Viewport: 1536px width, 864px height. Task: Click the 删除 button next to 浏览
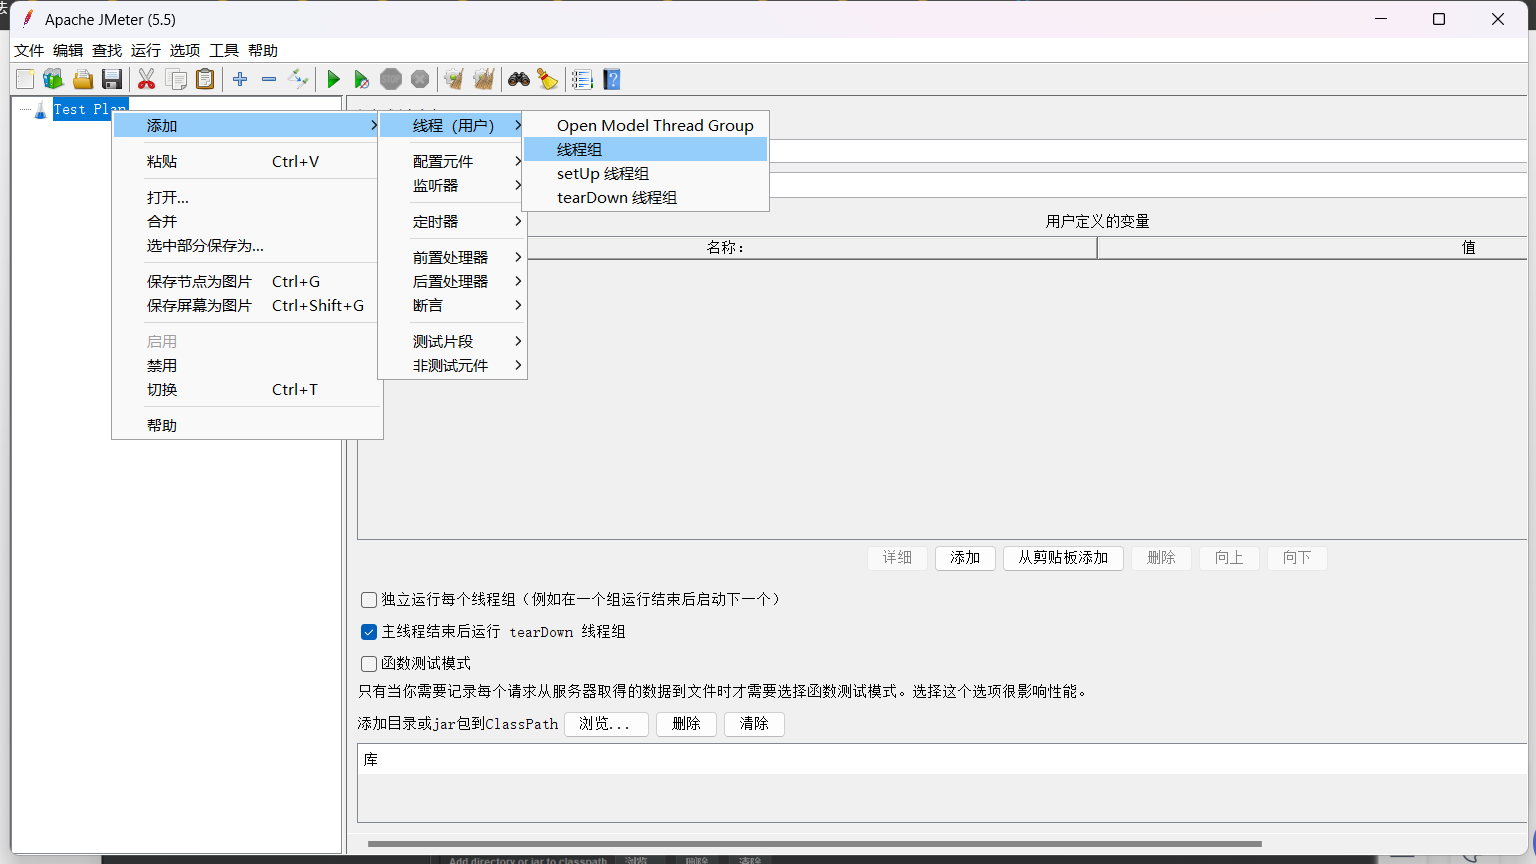686,723
